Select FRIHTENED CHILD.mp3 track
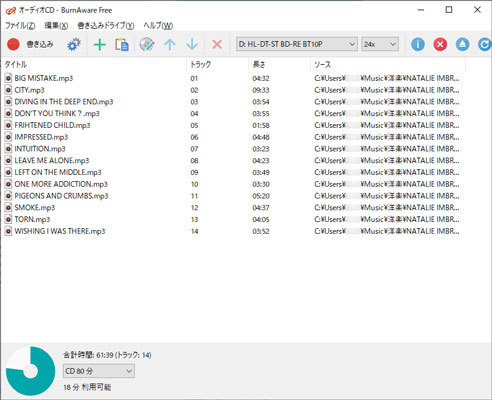Viewport: 492px width, 400px height. point(52,125)
